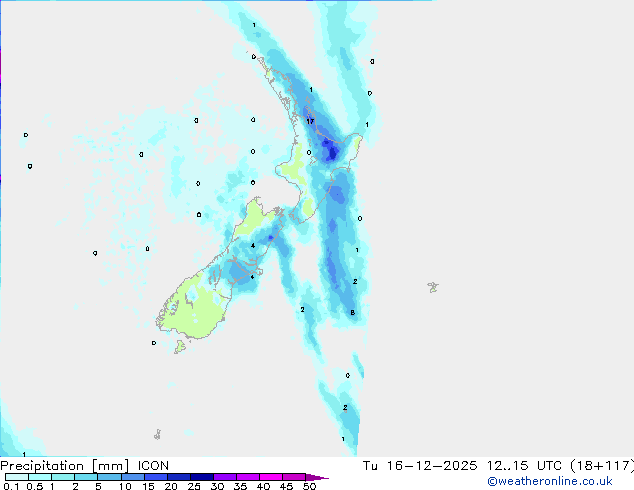This screenshot has width=634, height=490.
Task: Click the 'ICON' model name label
Action: click(x=153, y=466)
